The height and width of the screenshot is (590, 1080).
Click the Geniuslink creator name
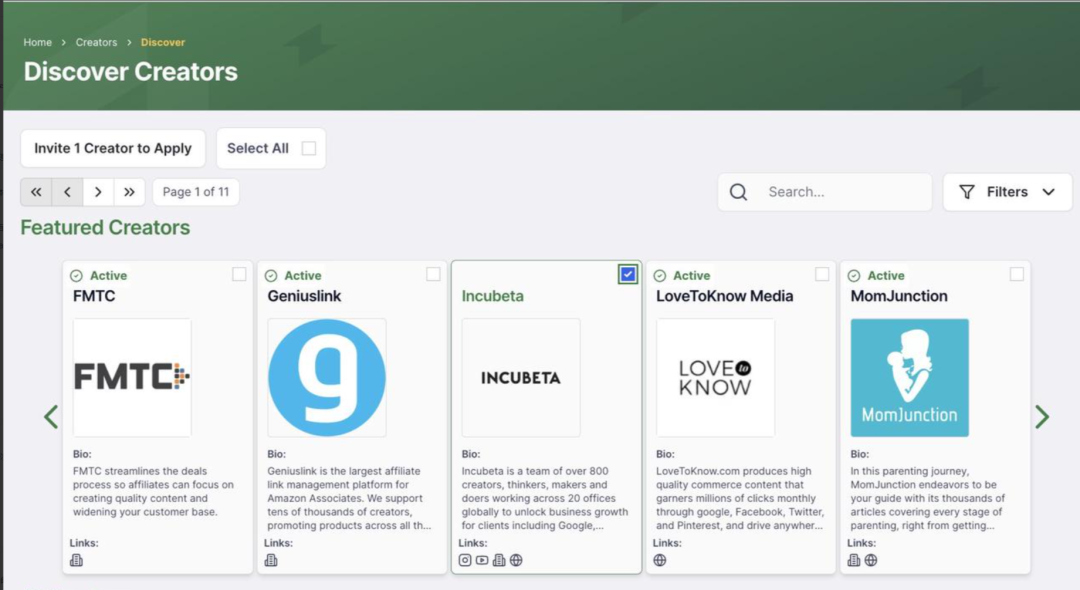click(x=304, y=296)
